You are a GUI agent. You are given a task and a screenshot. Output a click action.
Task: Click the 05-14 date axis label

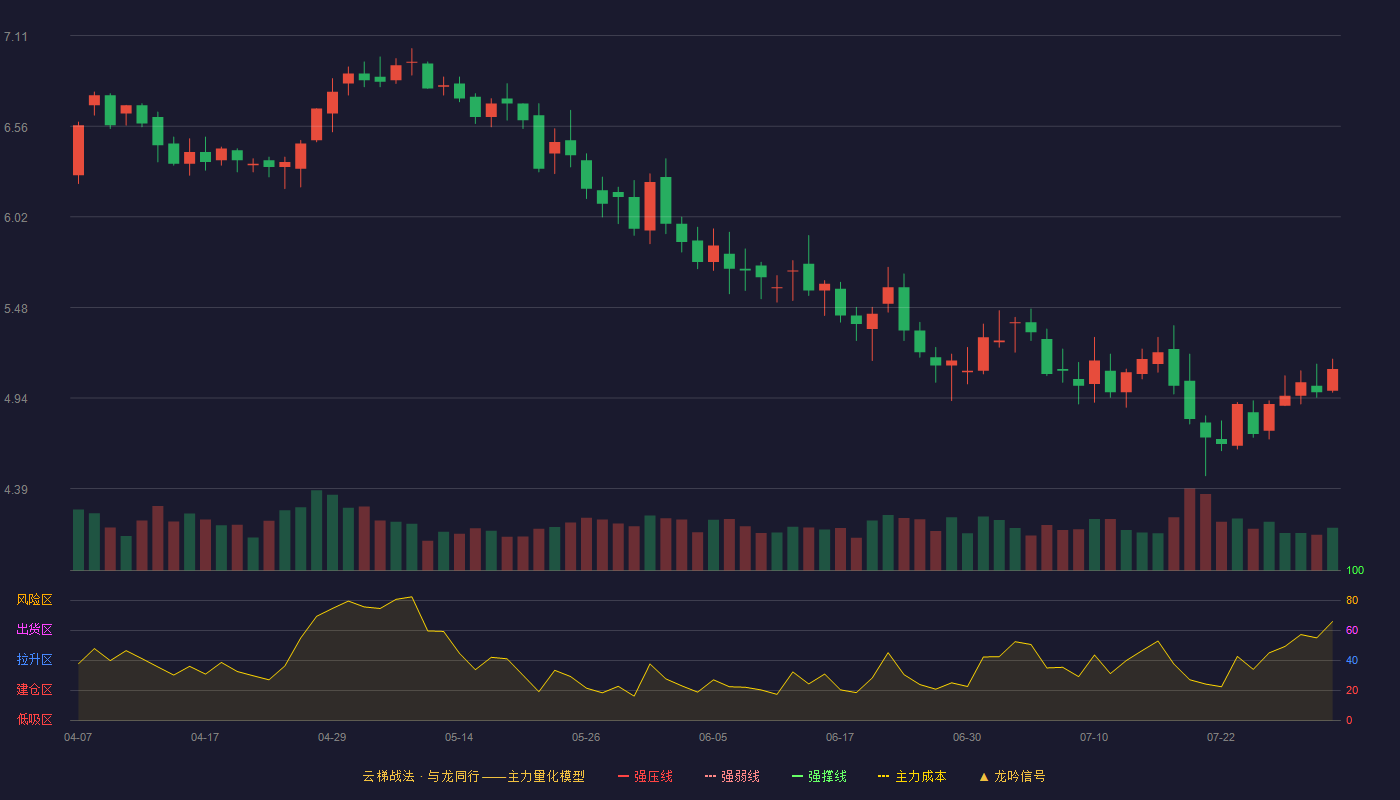pyautogui.click(x=459, y=737)
